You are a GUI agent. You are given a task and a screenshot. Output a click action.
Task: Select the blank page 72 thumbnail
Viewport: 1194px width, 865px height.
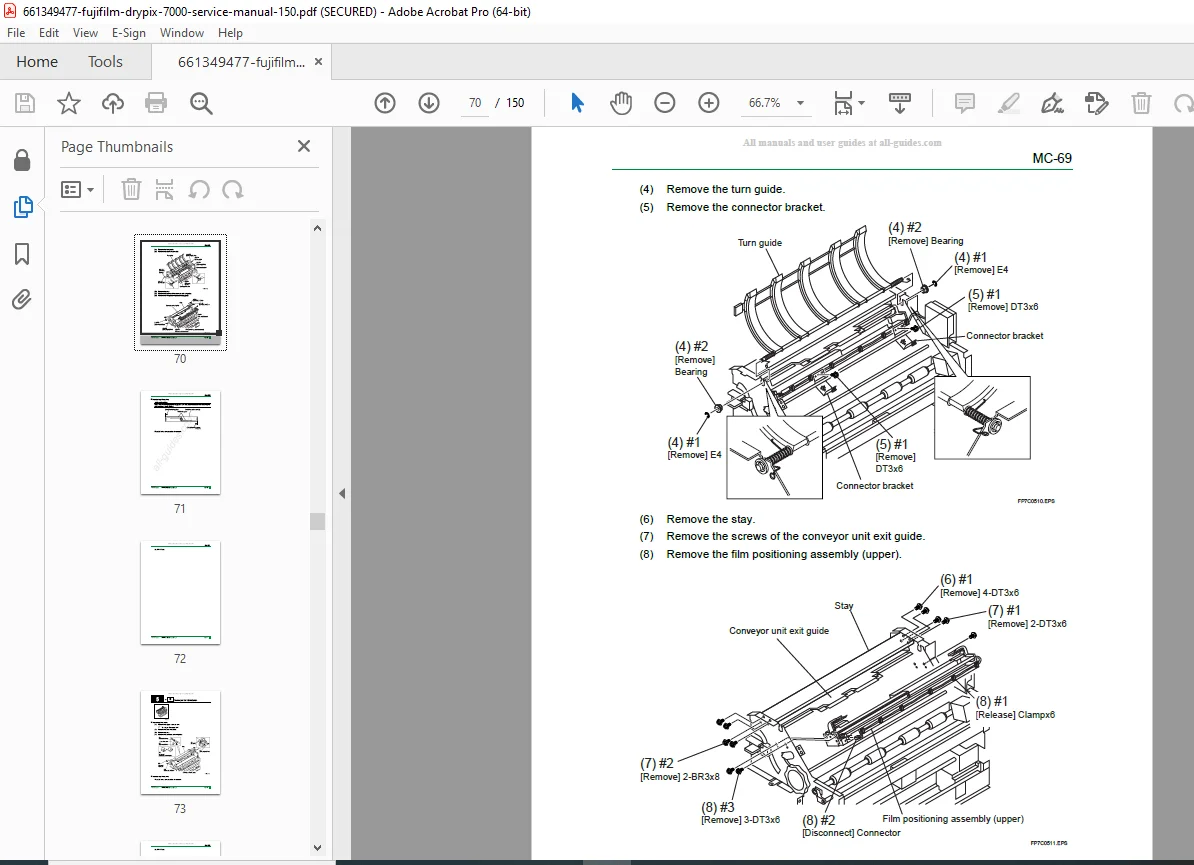[180, 592]
